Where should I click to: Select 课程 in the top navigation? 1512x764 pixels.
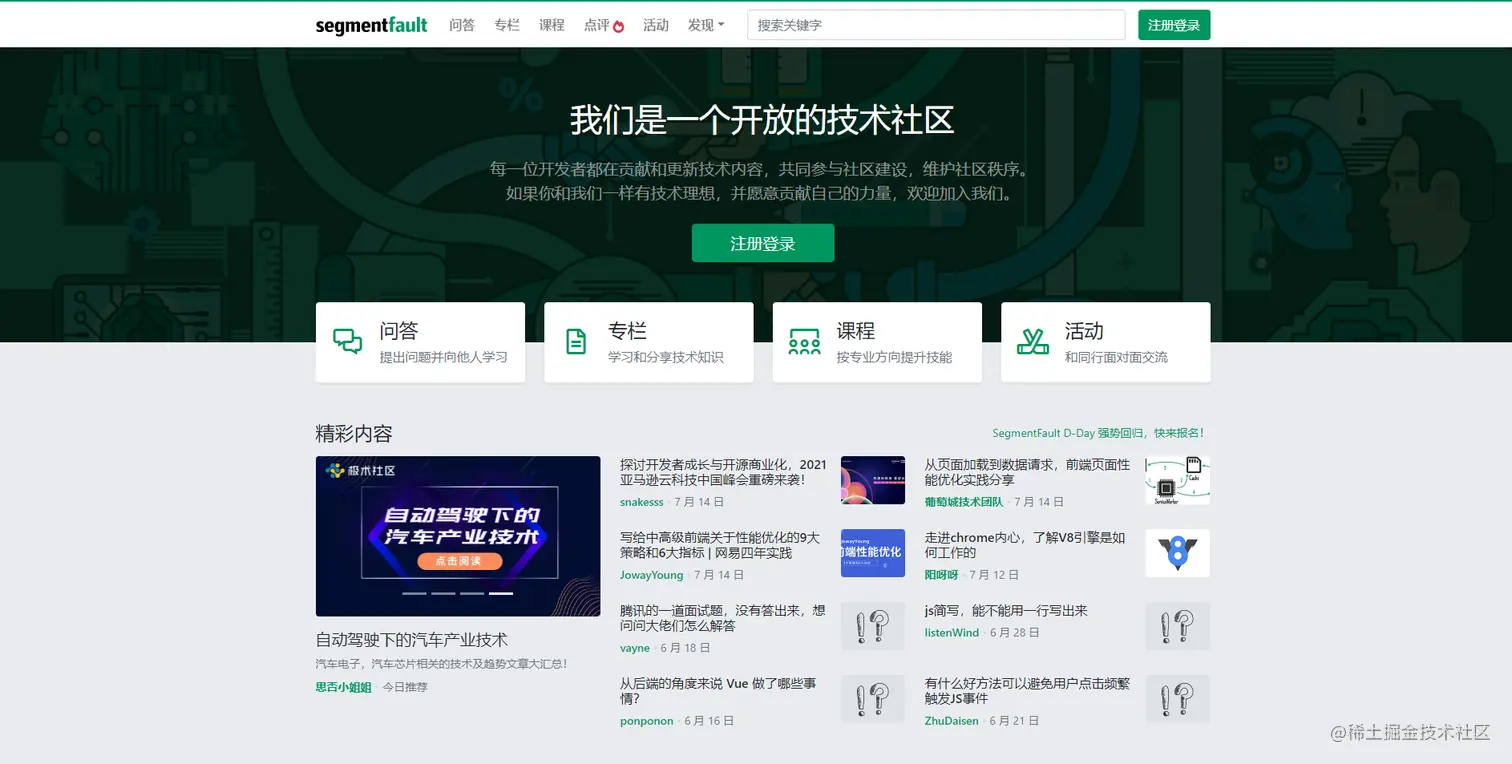click(552, 25)
